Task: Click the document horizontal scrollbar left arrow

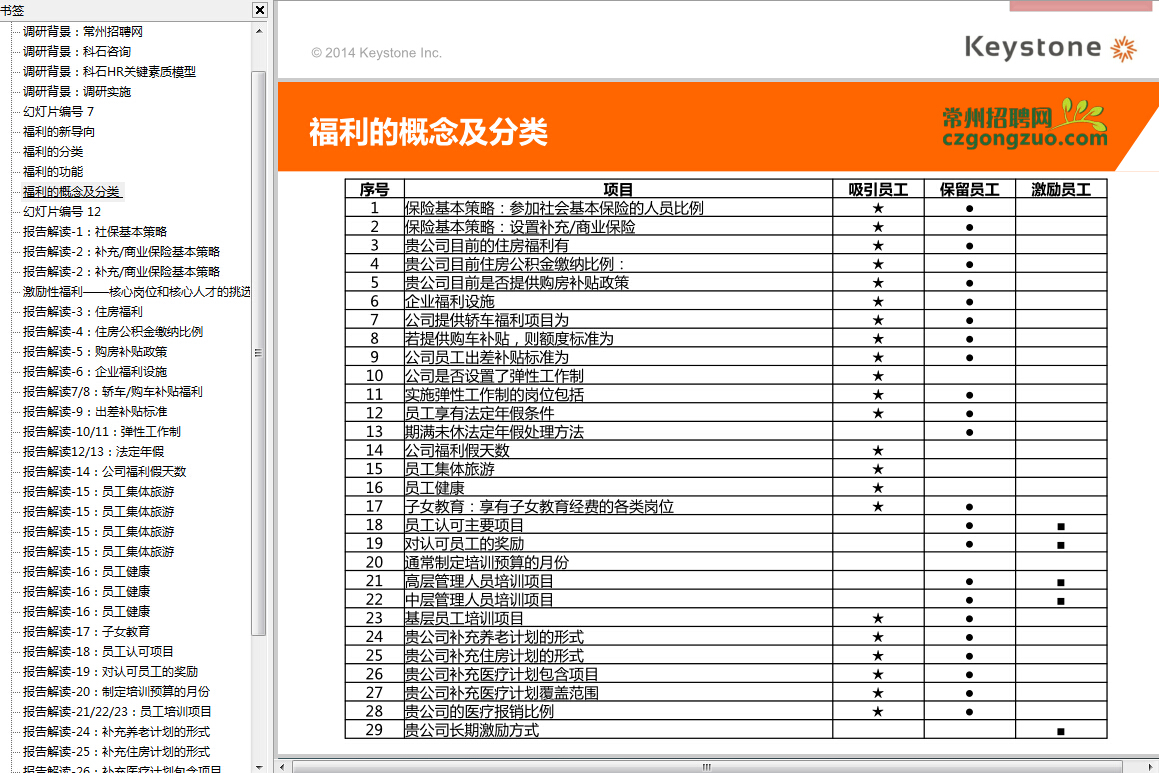Action: [x=282, y=767]
